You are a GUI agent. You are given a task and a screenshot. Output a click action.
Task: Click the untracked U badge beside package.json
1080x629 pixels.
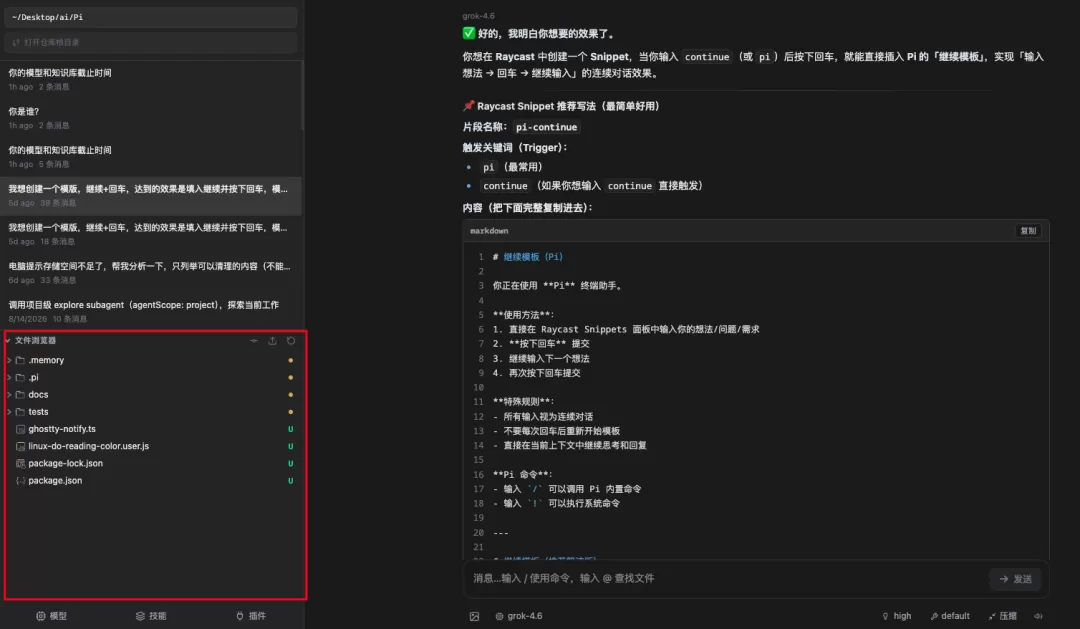tap(291, 481)
